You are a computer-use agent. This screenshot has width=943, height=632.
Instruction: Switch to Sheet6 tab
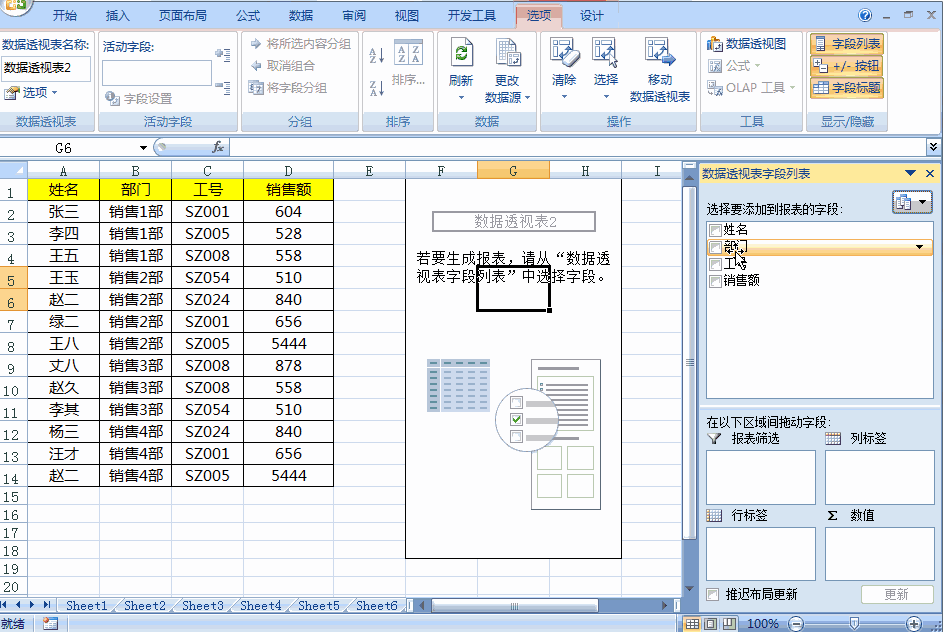[x=376, y=606]
